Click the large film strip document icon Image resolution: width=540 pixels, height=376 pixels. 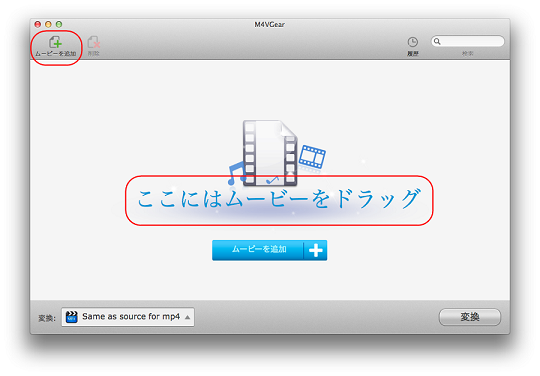(x=270, y=153)
